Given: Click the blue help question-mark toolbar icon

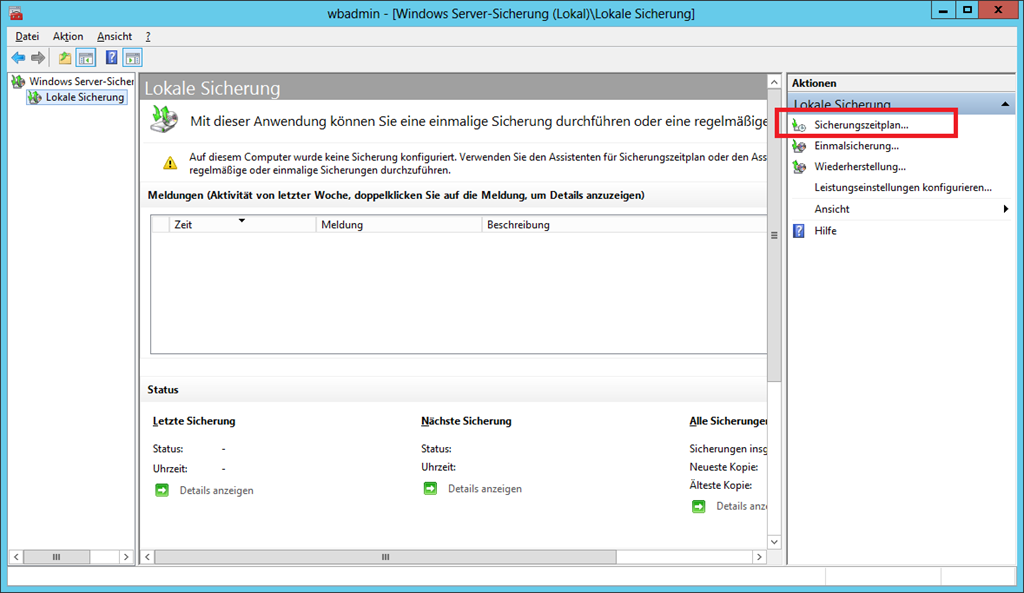Looking at the screenshot, I should coord(112,58).
